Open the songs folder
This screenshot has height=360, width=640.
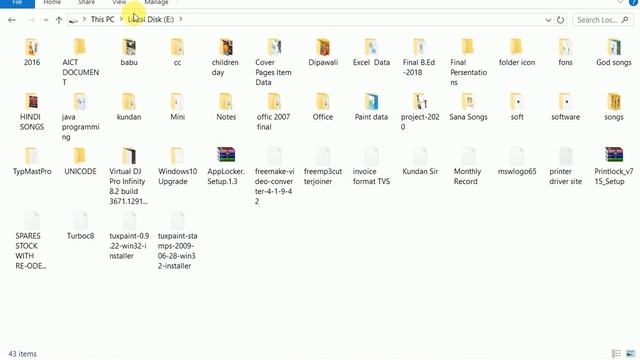[613, 107]
